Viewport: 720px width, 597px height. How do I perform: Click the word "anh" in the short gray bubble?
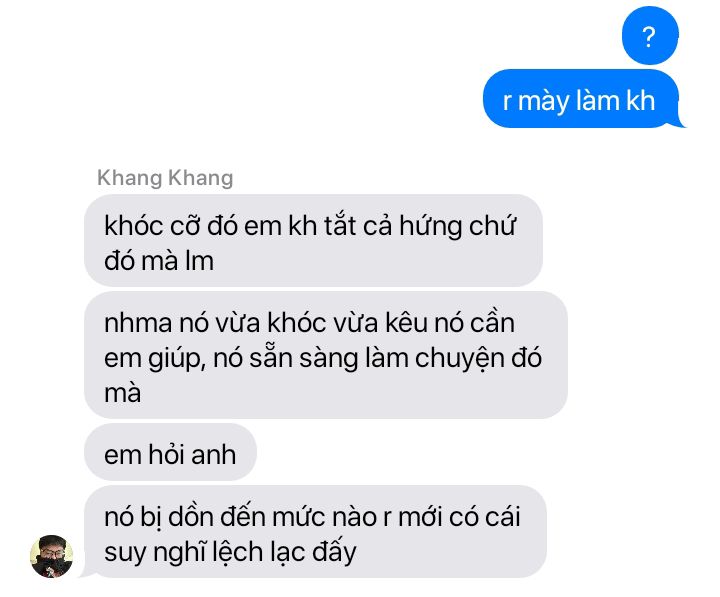click(214, 454)
